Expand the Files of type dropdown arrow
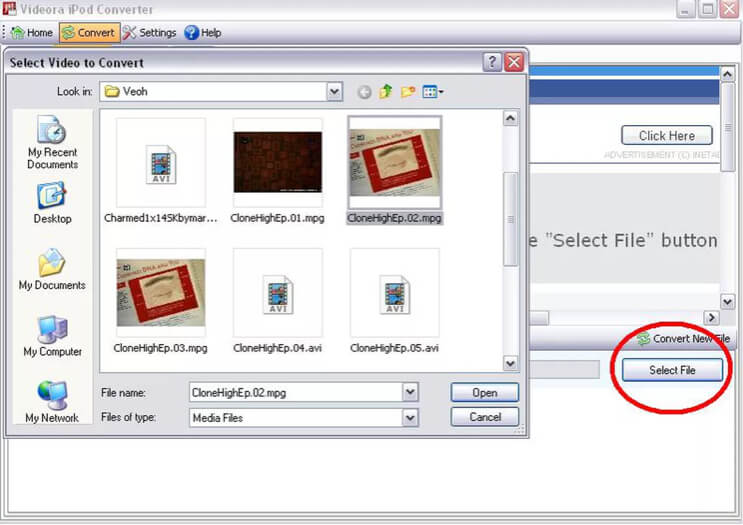This screenshot has width=743, height=525. tap(410, 417)
